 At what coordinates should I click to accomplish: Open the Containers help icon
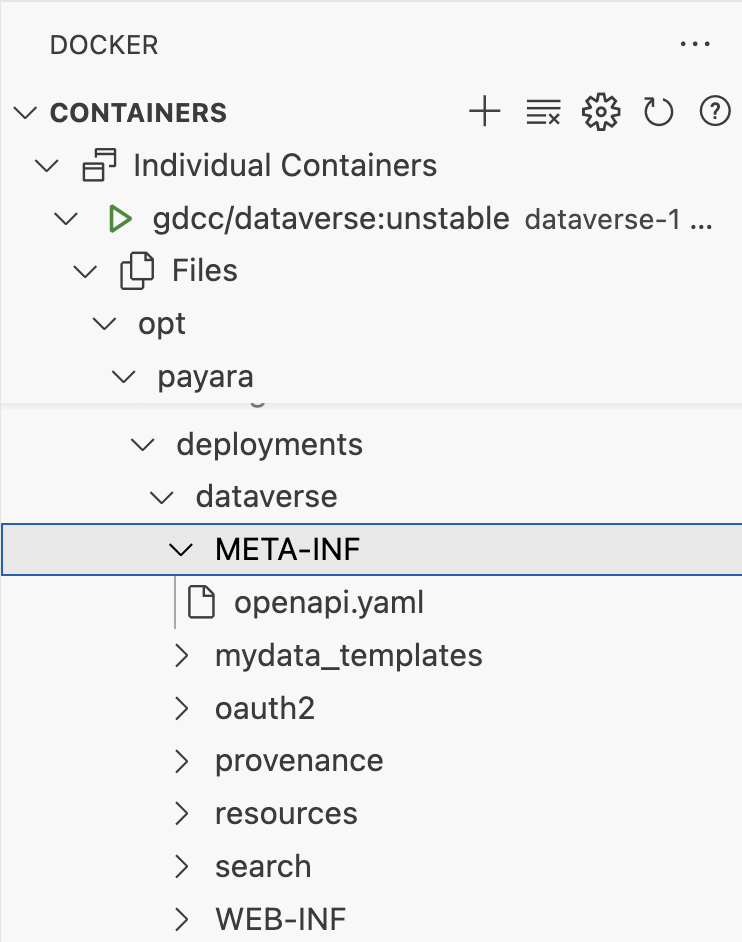(x=715, y=112)
